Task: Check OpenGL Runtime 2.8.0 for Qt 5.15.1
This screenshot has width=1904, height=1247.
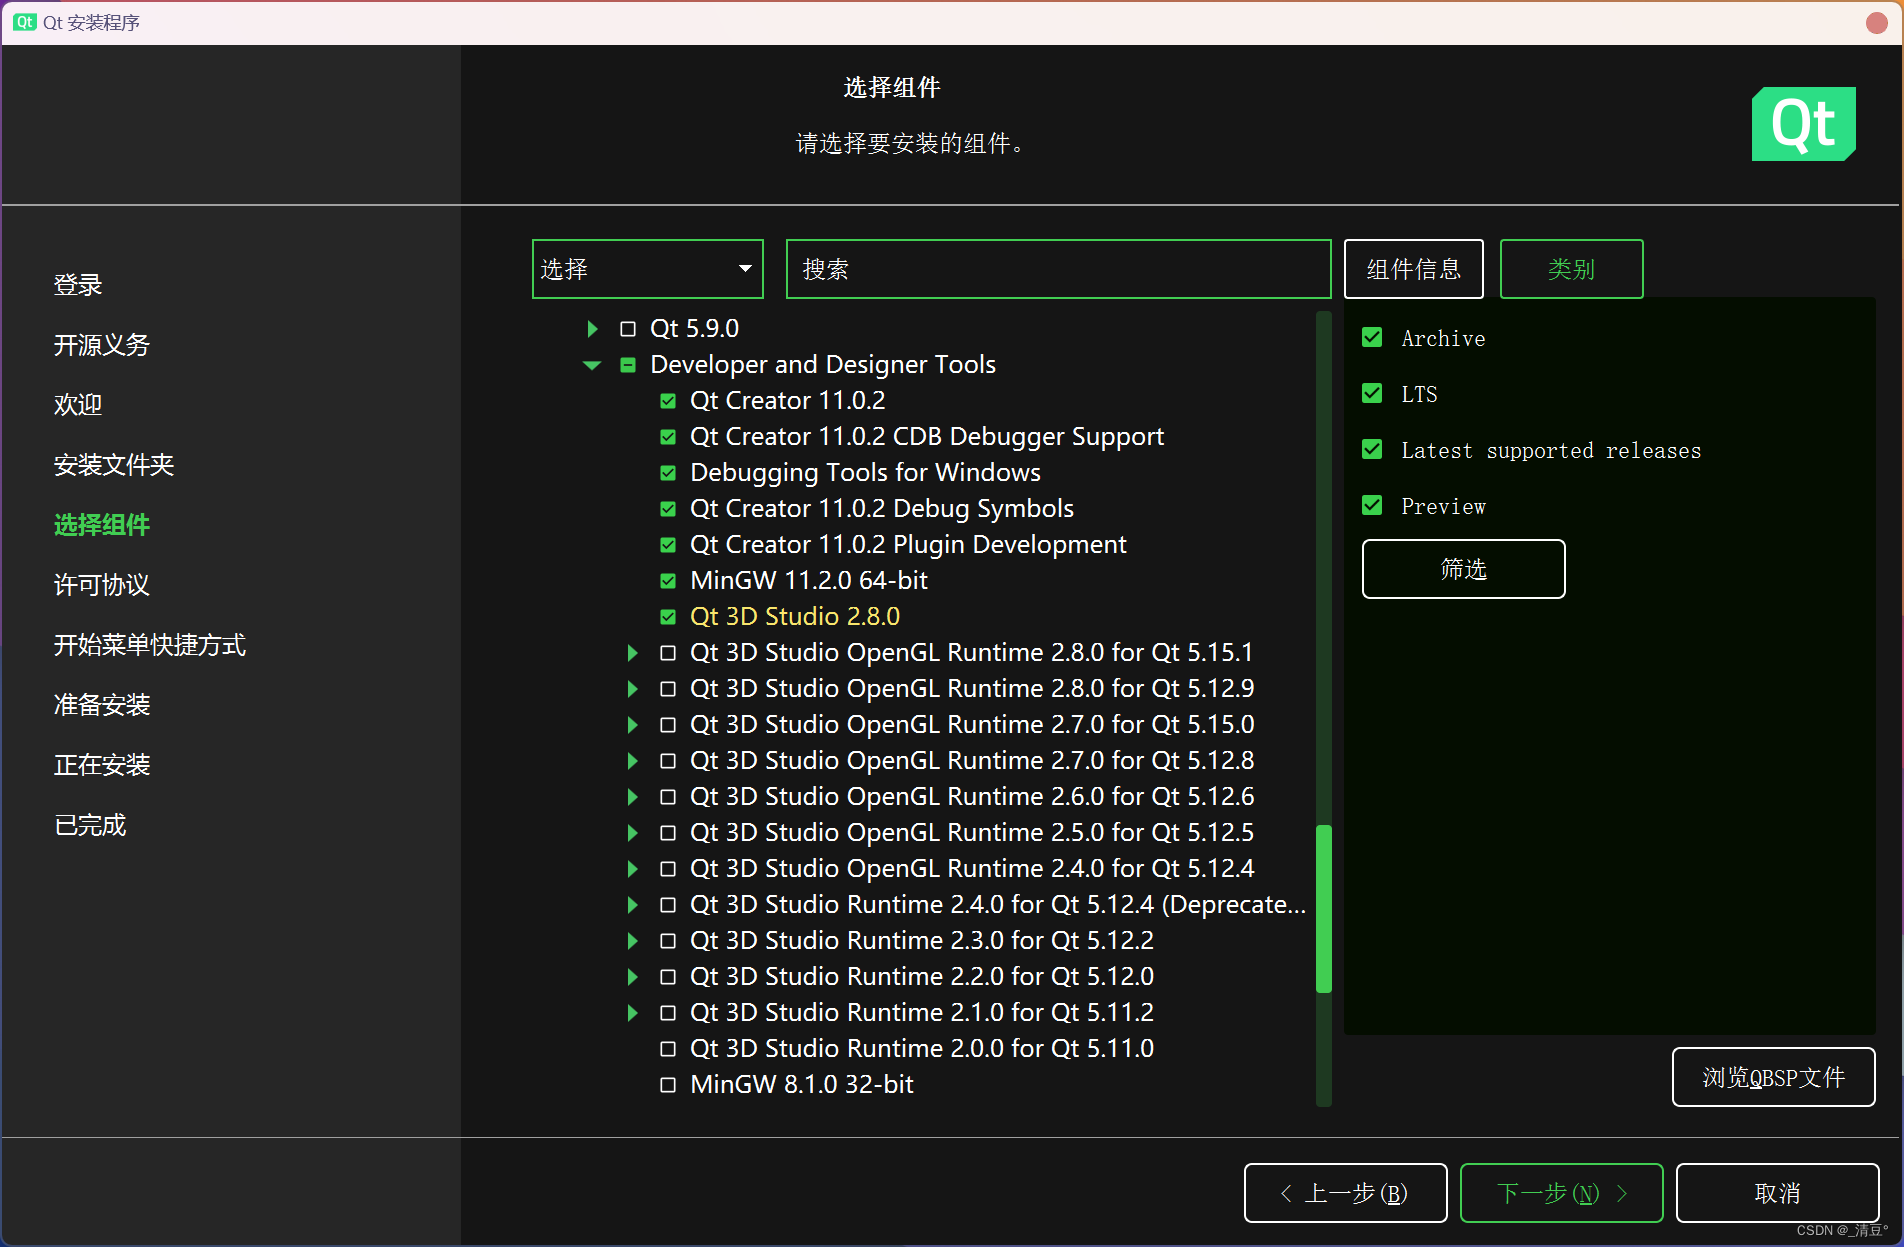Action: pyautogui.click(x=668, y=653)
